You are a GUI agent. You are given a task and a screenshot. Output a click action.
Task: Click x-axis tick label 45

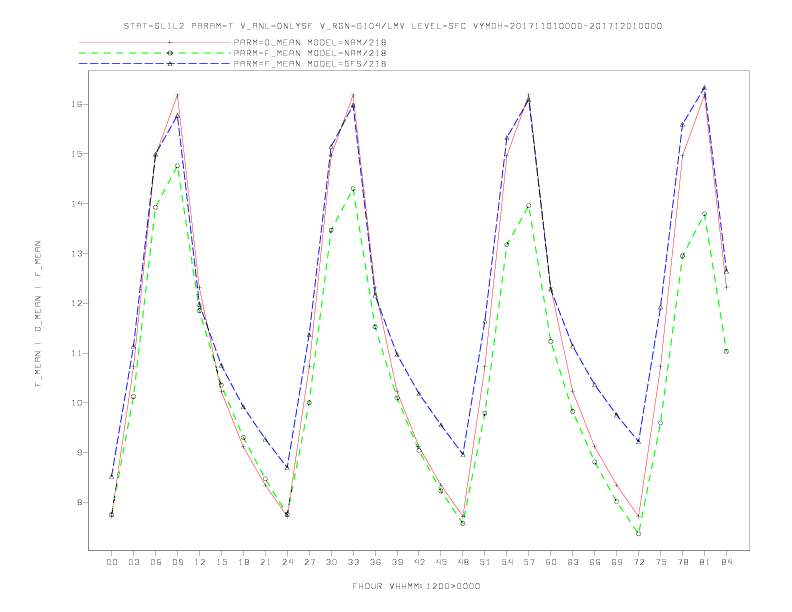click(x=441, y=562)
